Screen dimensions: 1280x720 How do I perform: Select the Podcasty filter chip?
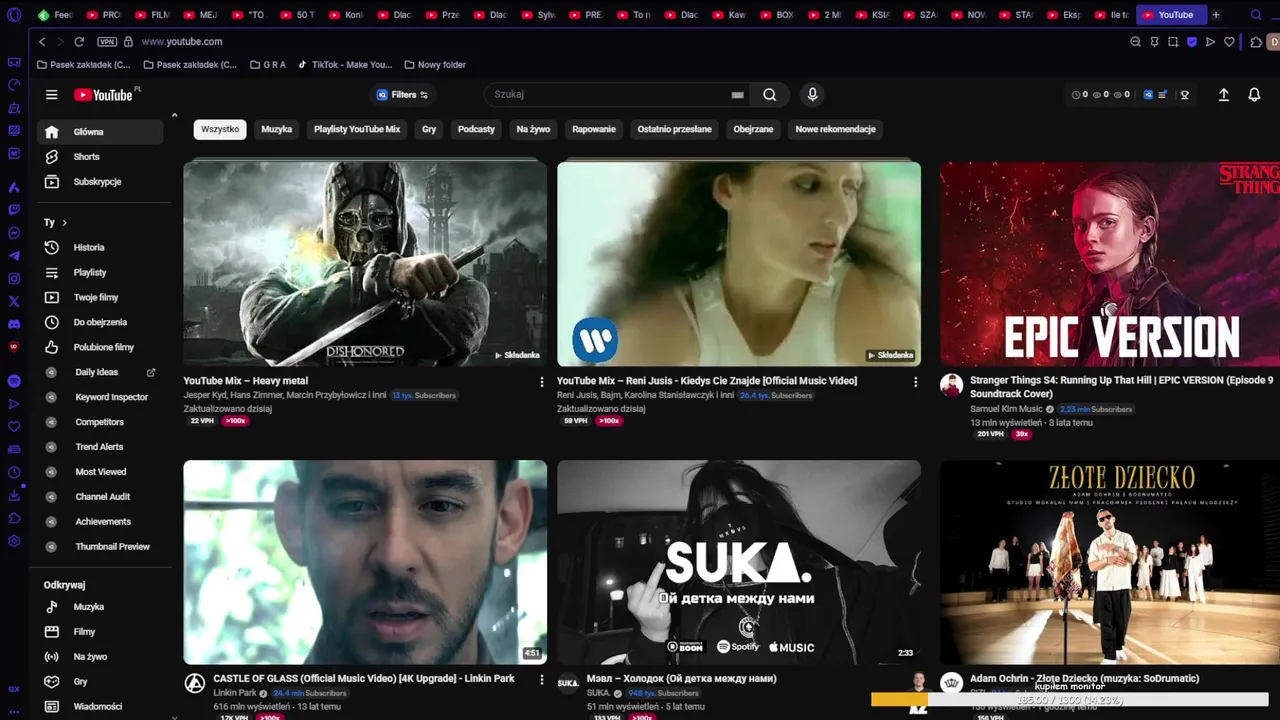pos(476,129)
